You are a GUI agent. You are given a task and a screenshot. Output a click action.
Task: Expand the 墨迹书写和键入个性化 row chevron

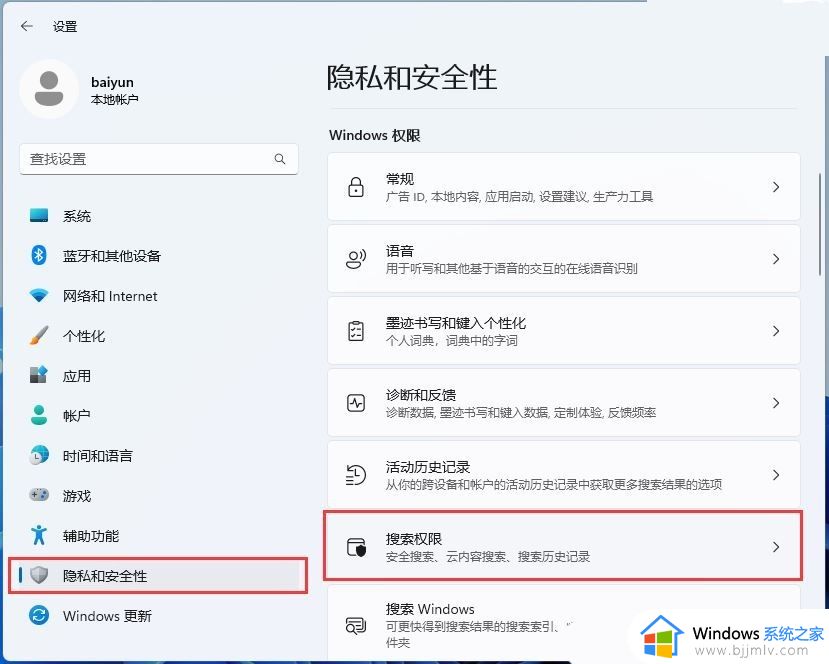tap(776, 331)
